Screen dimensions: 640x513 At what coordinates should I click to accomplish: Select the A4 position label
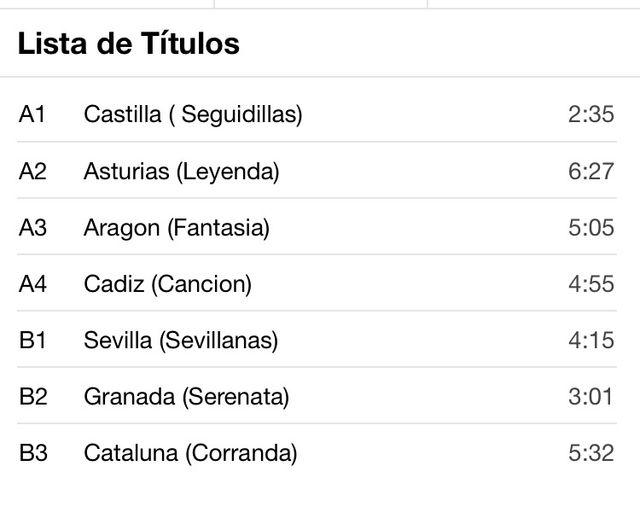33,284
